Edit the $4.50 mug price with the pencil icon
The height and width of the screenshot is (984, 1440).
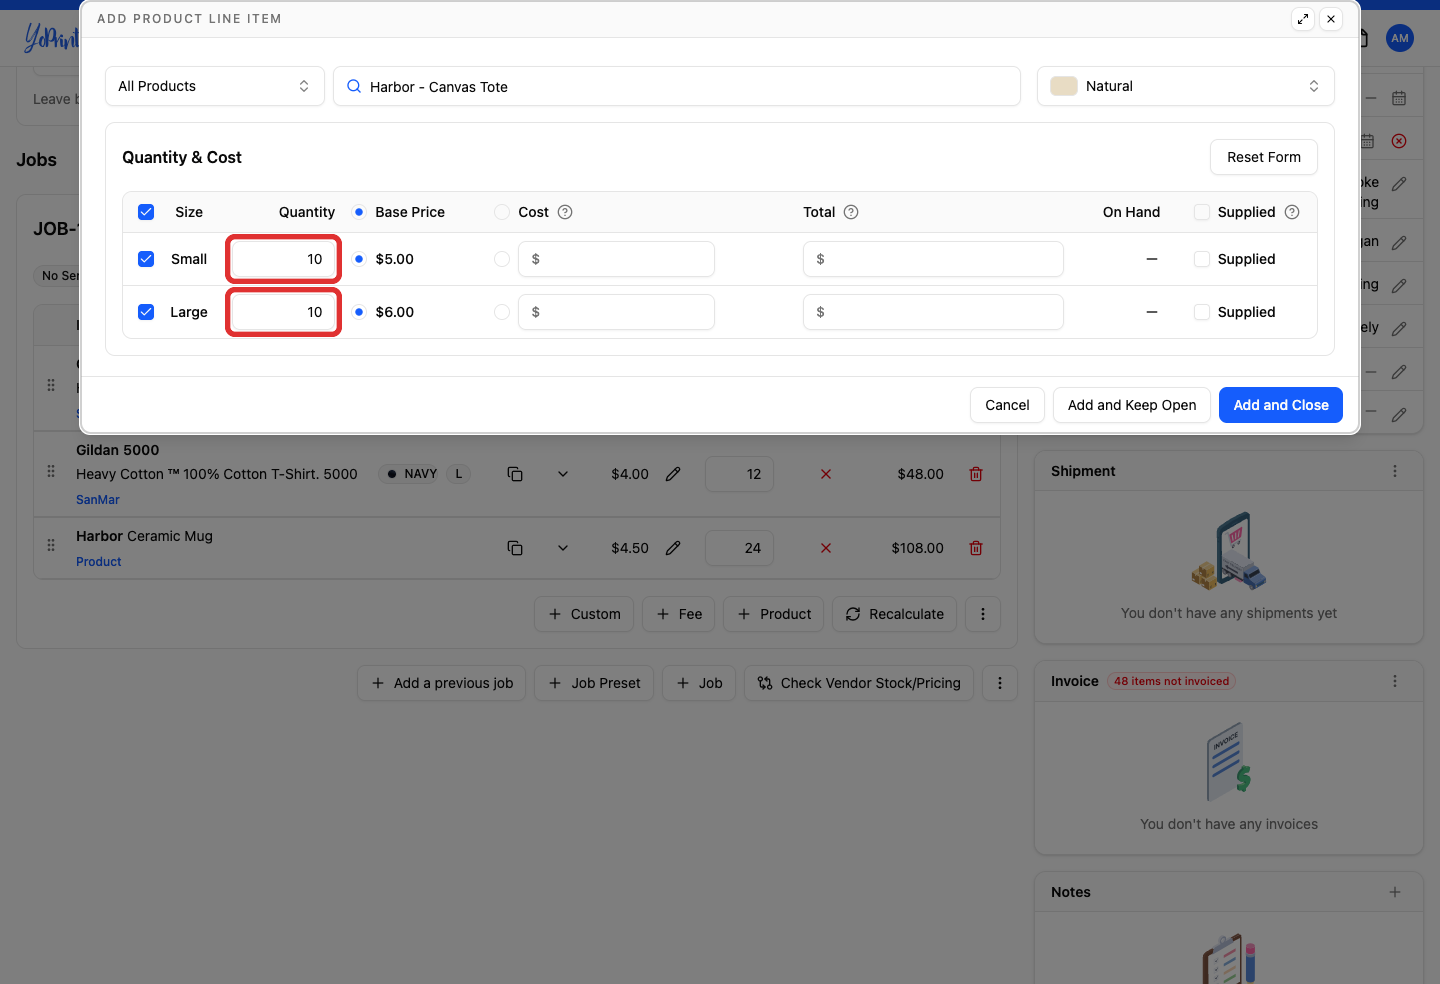pos(673,548)
